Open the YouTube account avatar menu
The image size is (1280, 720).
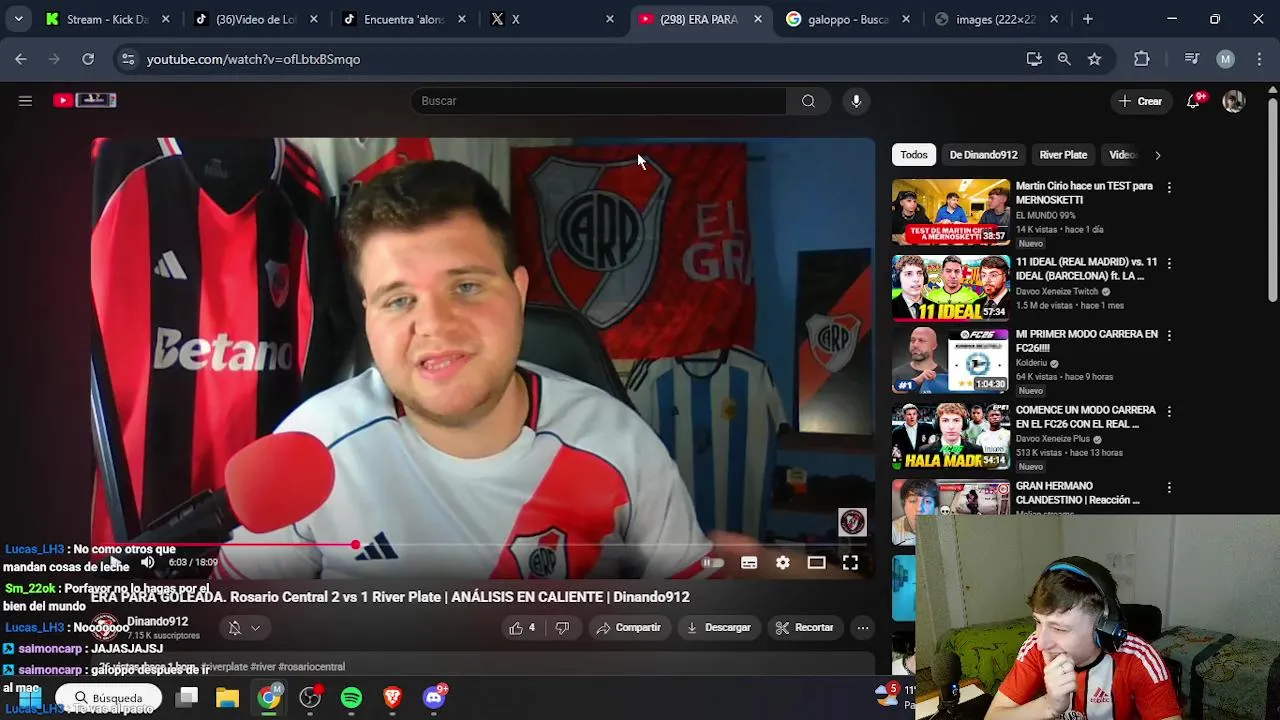1234,101
